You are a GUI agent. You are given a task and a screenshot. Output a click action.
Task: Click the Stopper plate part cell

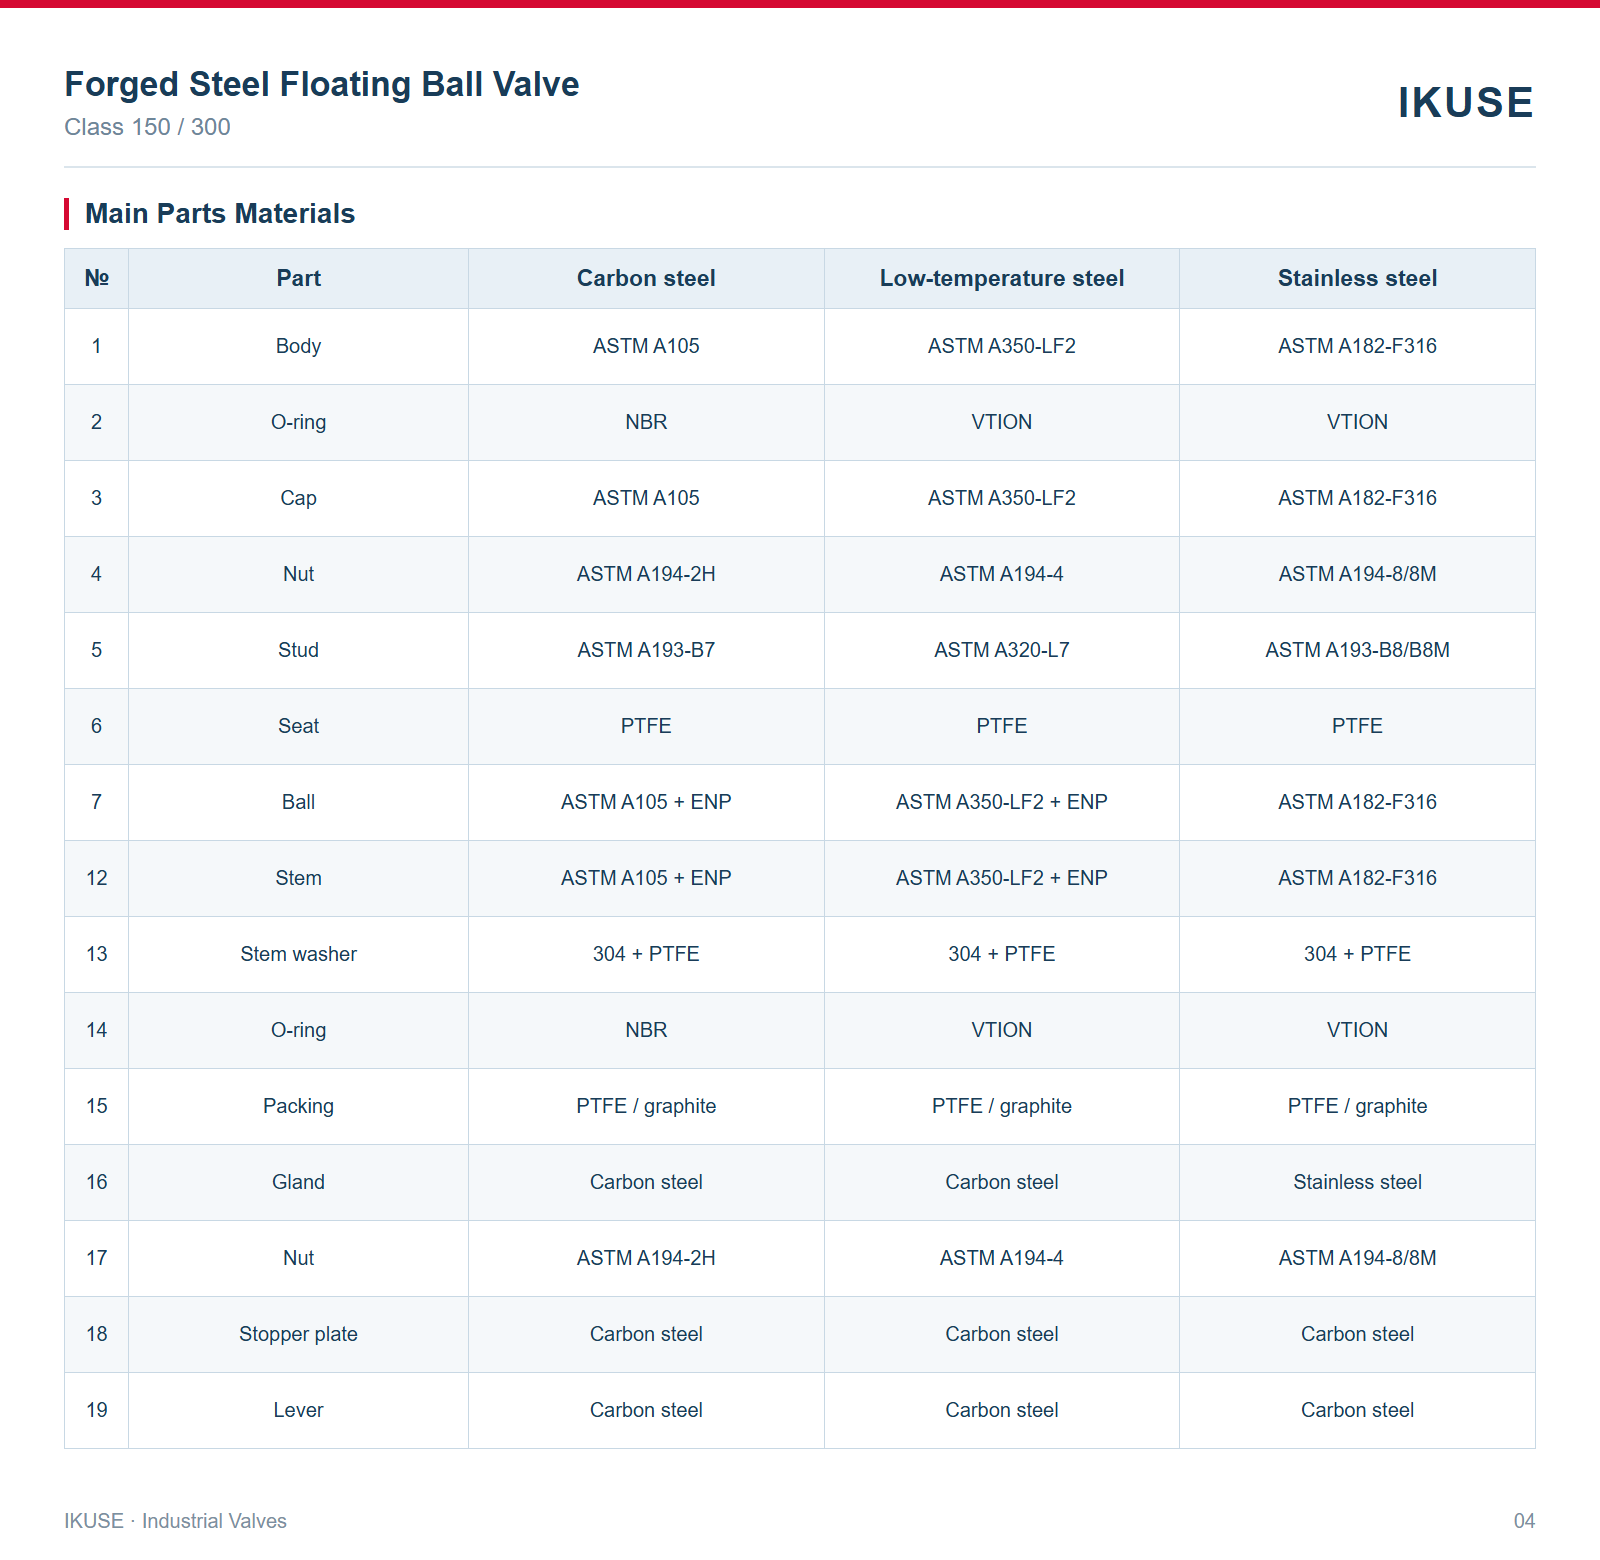298,1334
